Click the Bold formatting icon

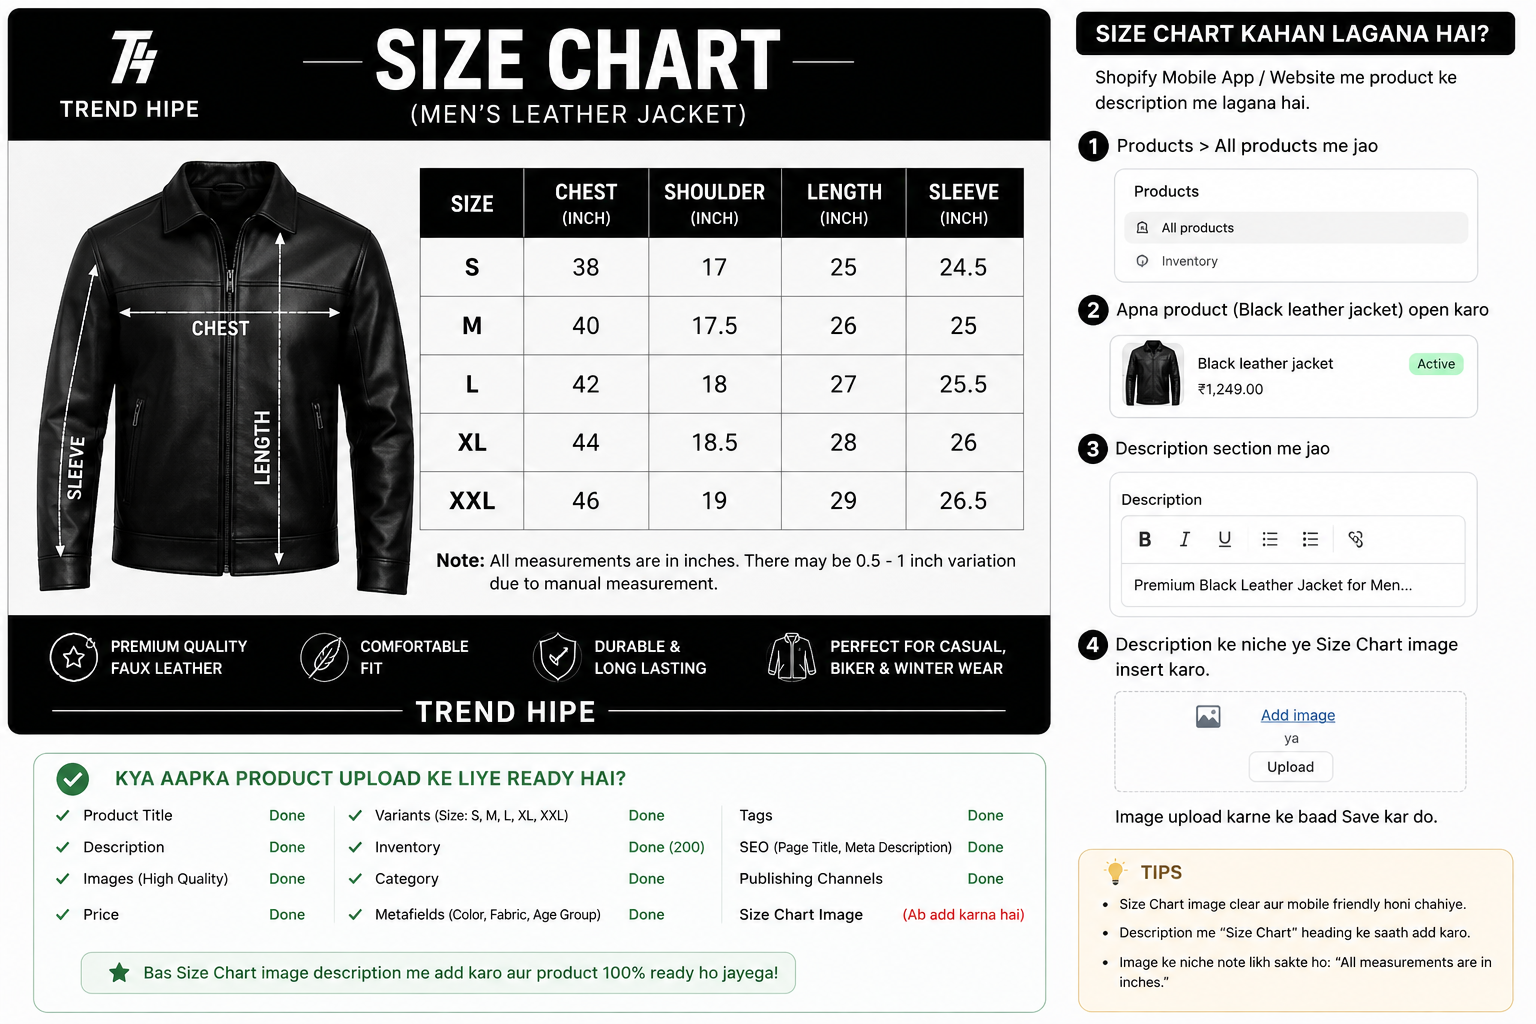point(1145,539)
